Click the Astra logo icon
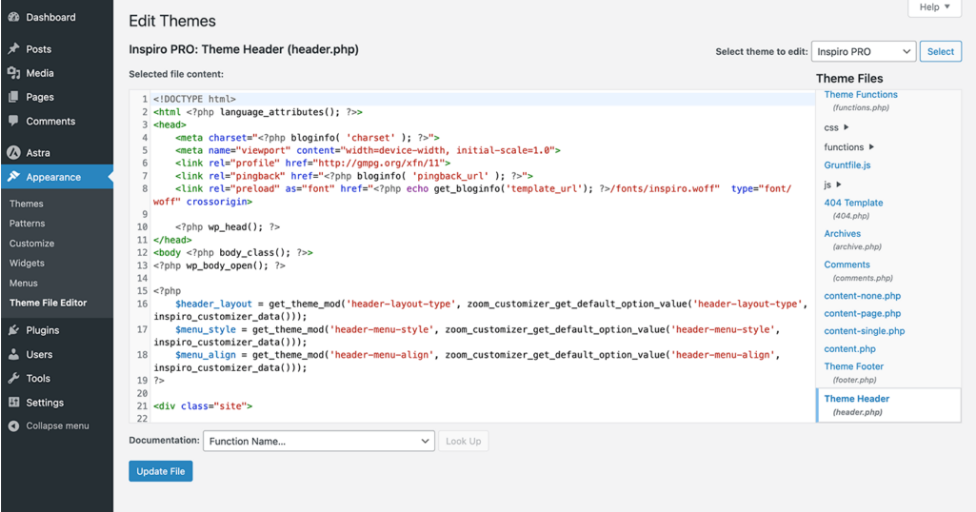The width and height of the screenshot is (976, 512). tap(13, 152)
